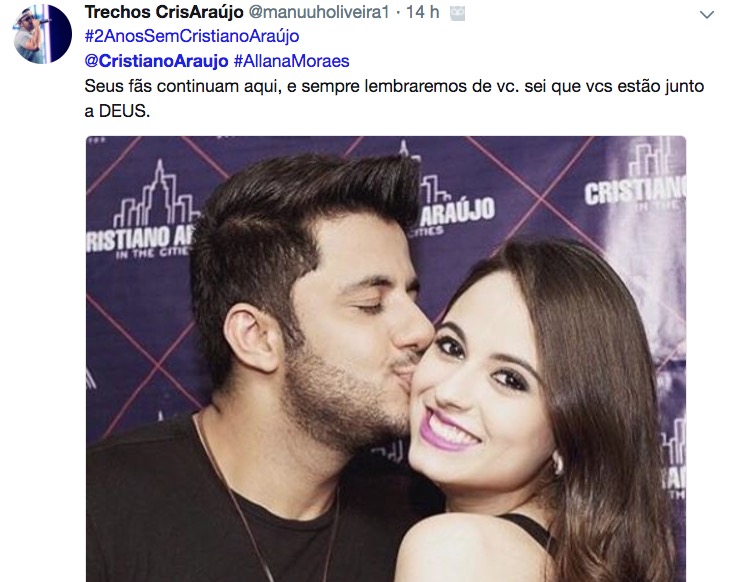
Task: Click the woman's pink lips in photo
Action: pos(446,429)
